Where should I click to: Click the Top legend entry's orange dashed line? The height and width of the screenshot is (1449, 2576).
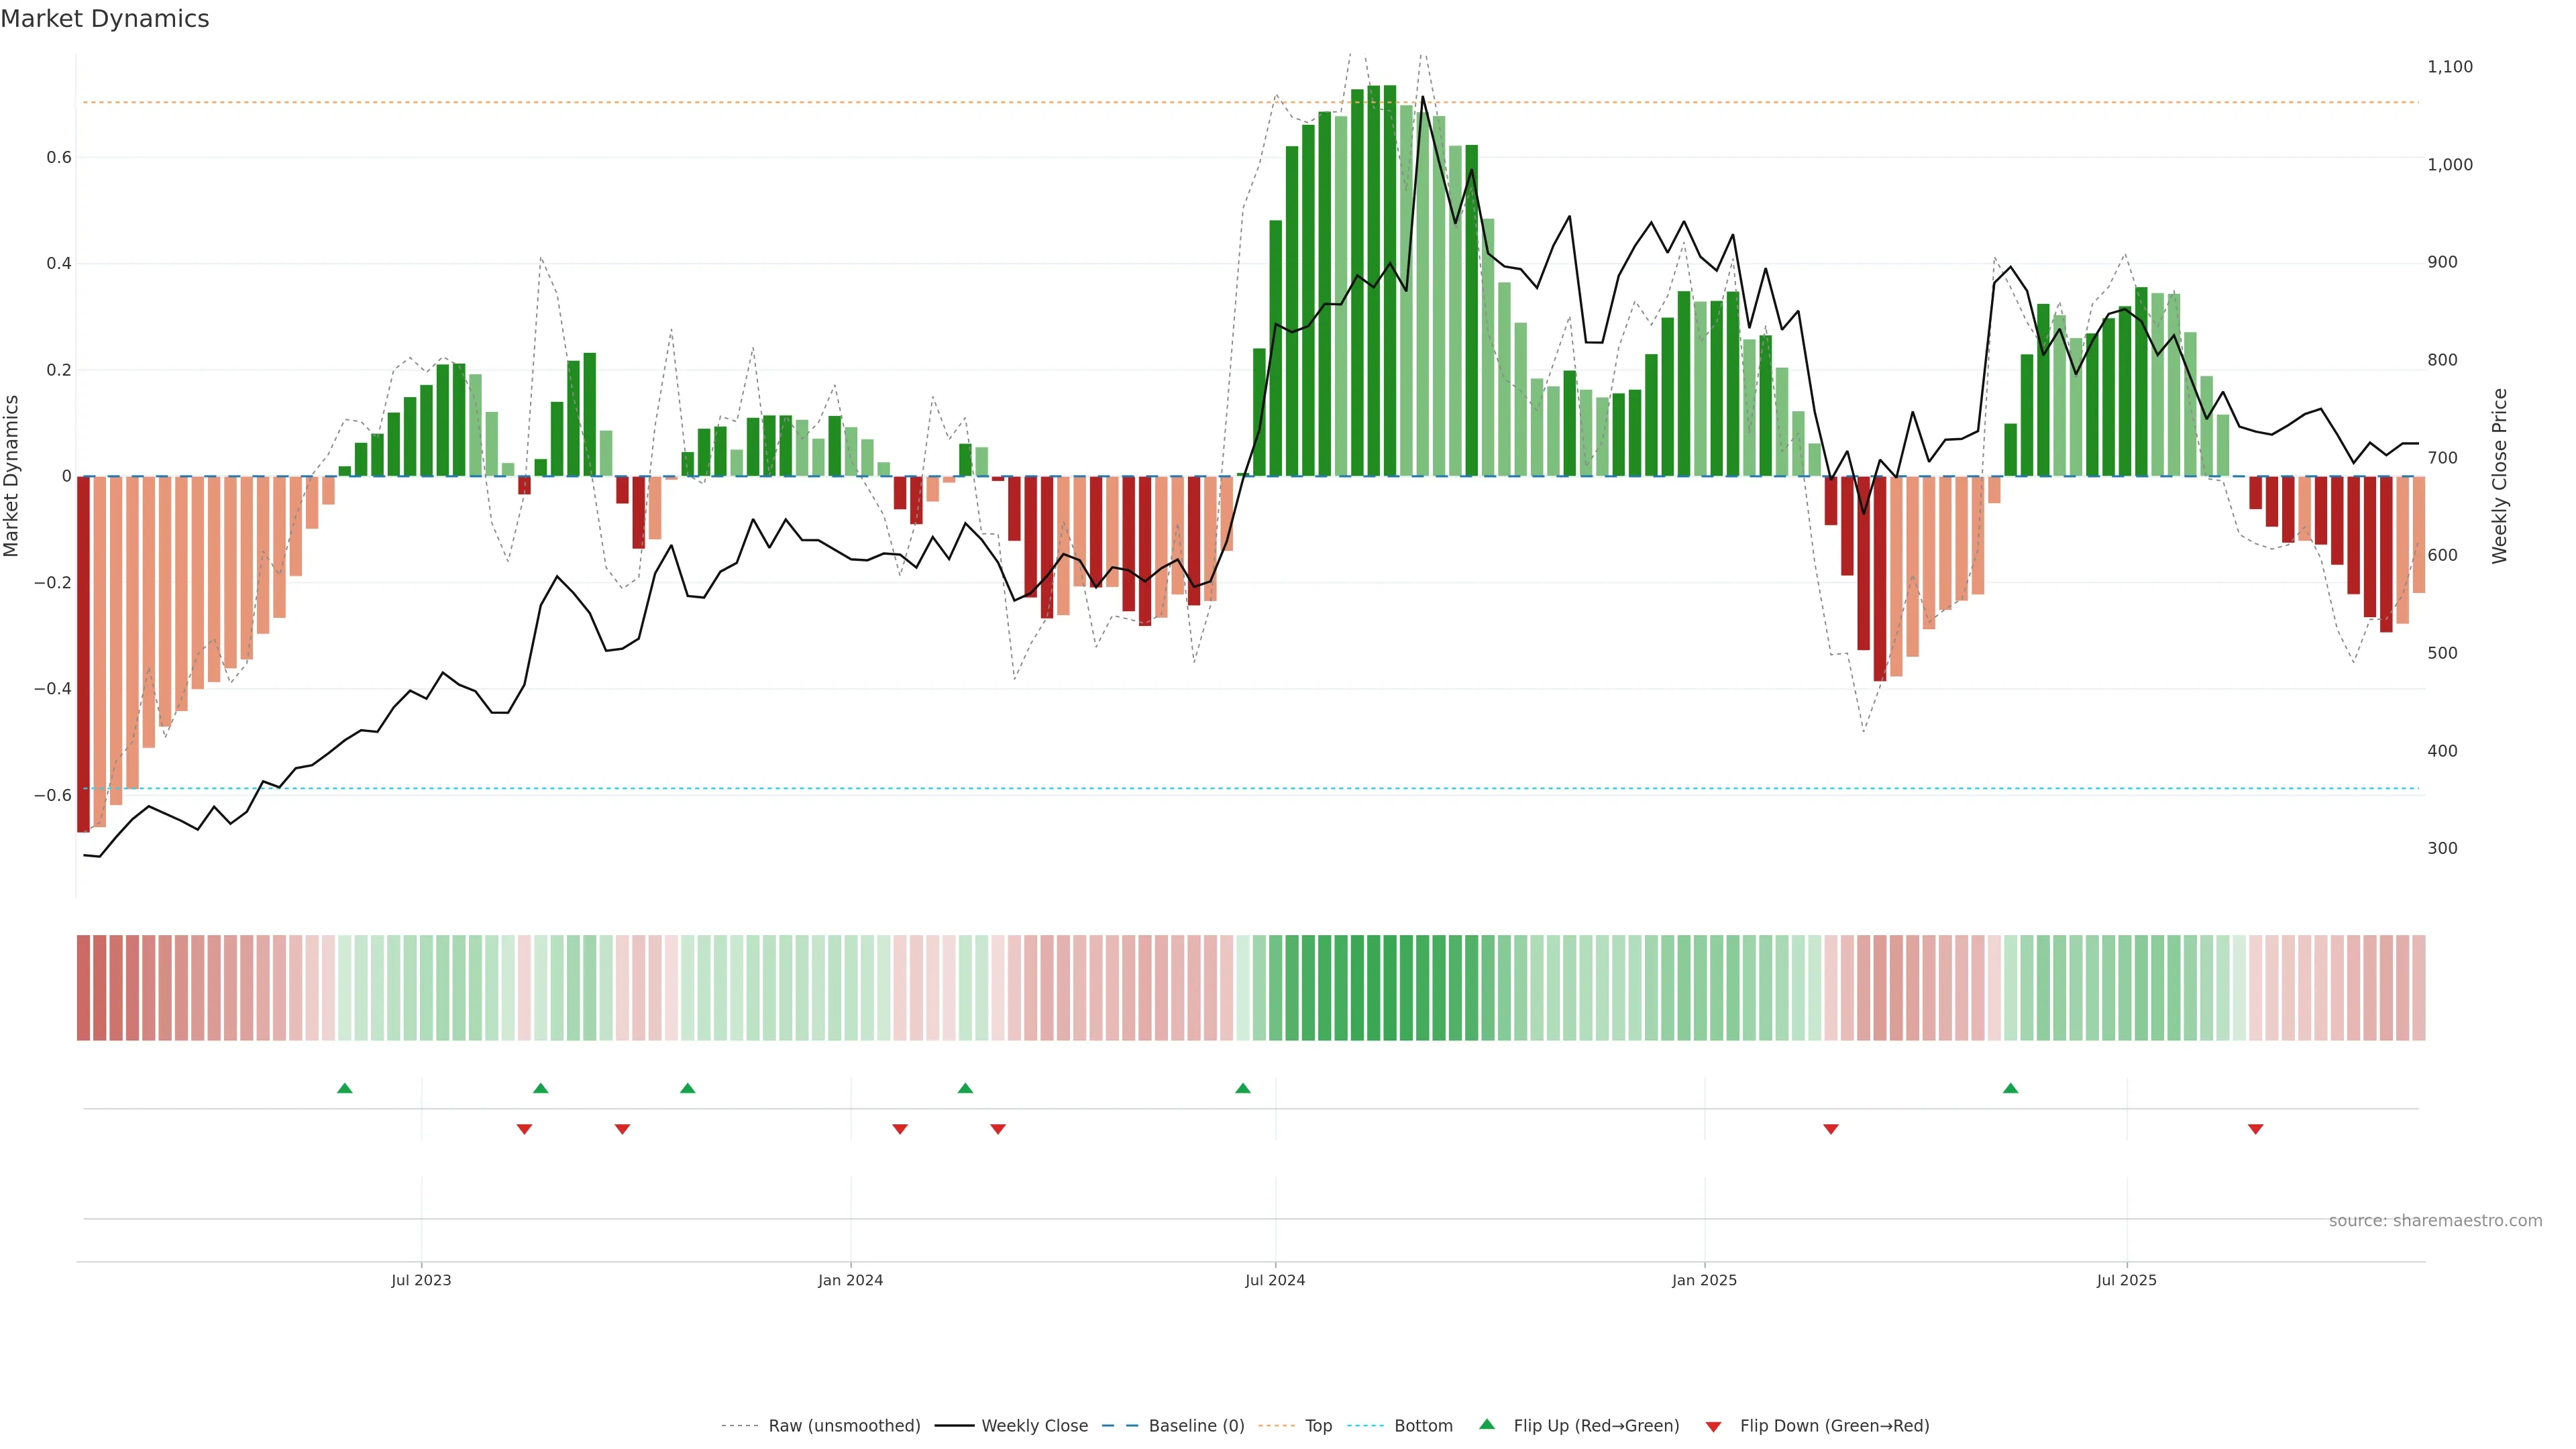(x=1276, y=1426)
